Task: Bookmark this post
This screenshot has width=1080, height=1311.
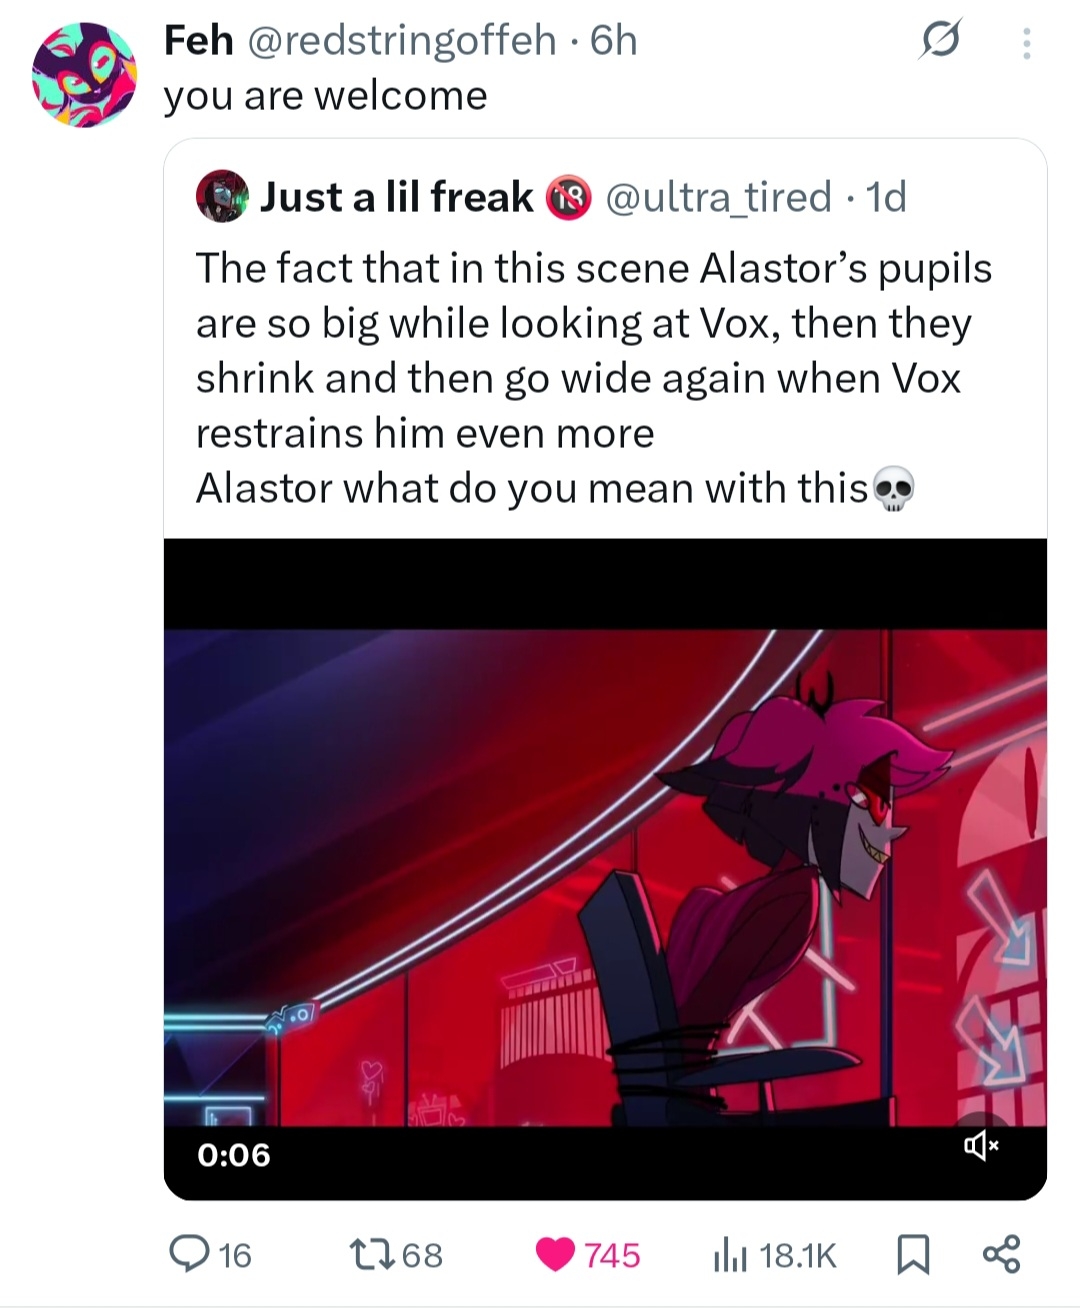Action: (910, 1254)
